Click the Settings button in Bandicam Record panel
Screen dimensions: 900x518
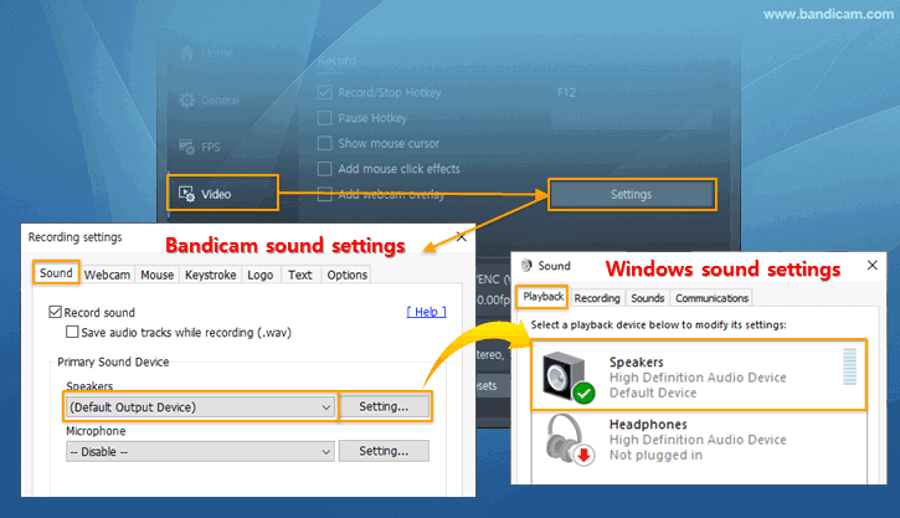click(632, 195)
